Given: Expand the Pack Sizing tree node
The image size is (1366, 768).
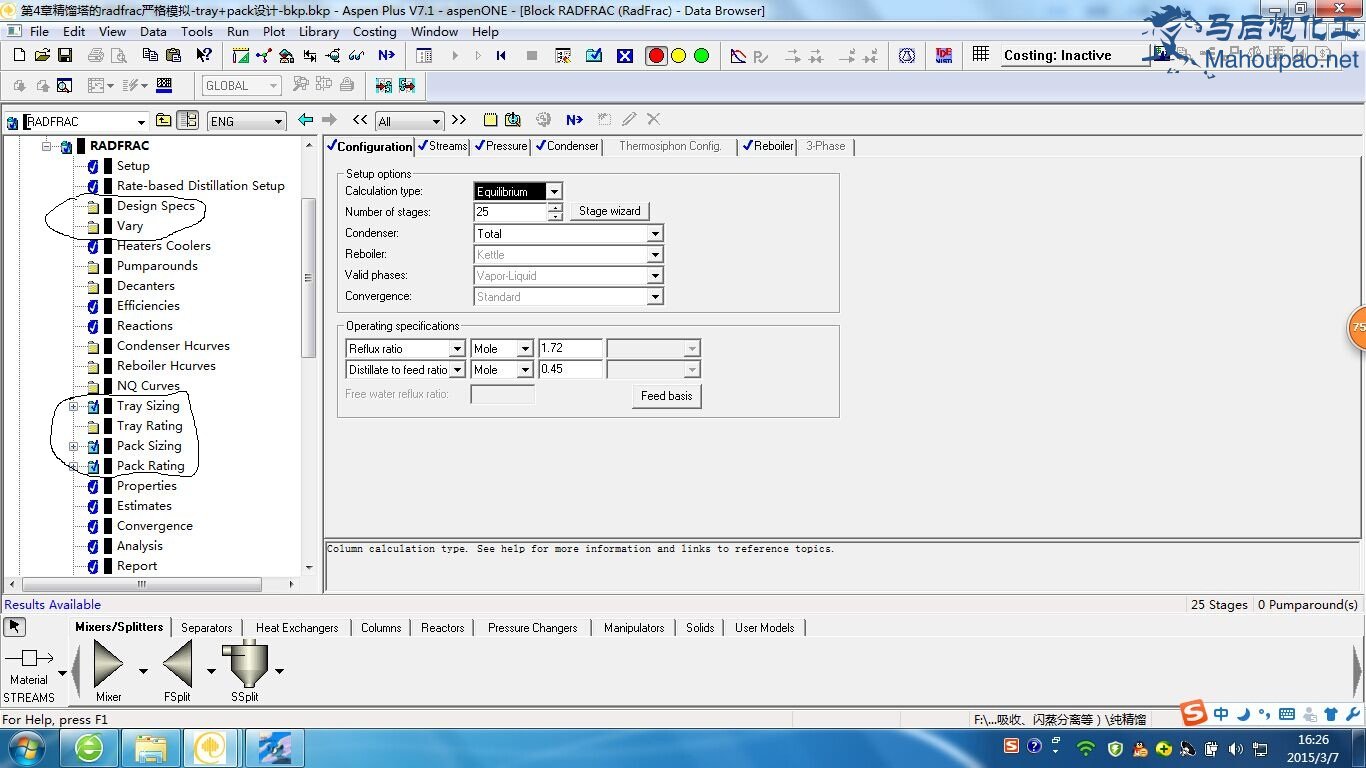Looking at the screenshot, I should click(73, 446).
